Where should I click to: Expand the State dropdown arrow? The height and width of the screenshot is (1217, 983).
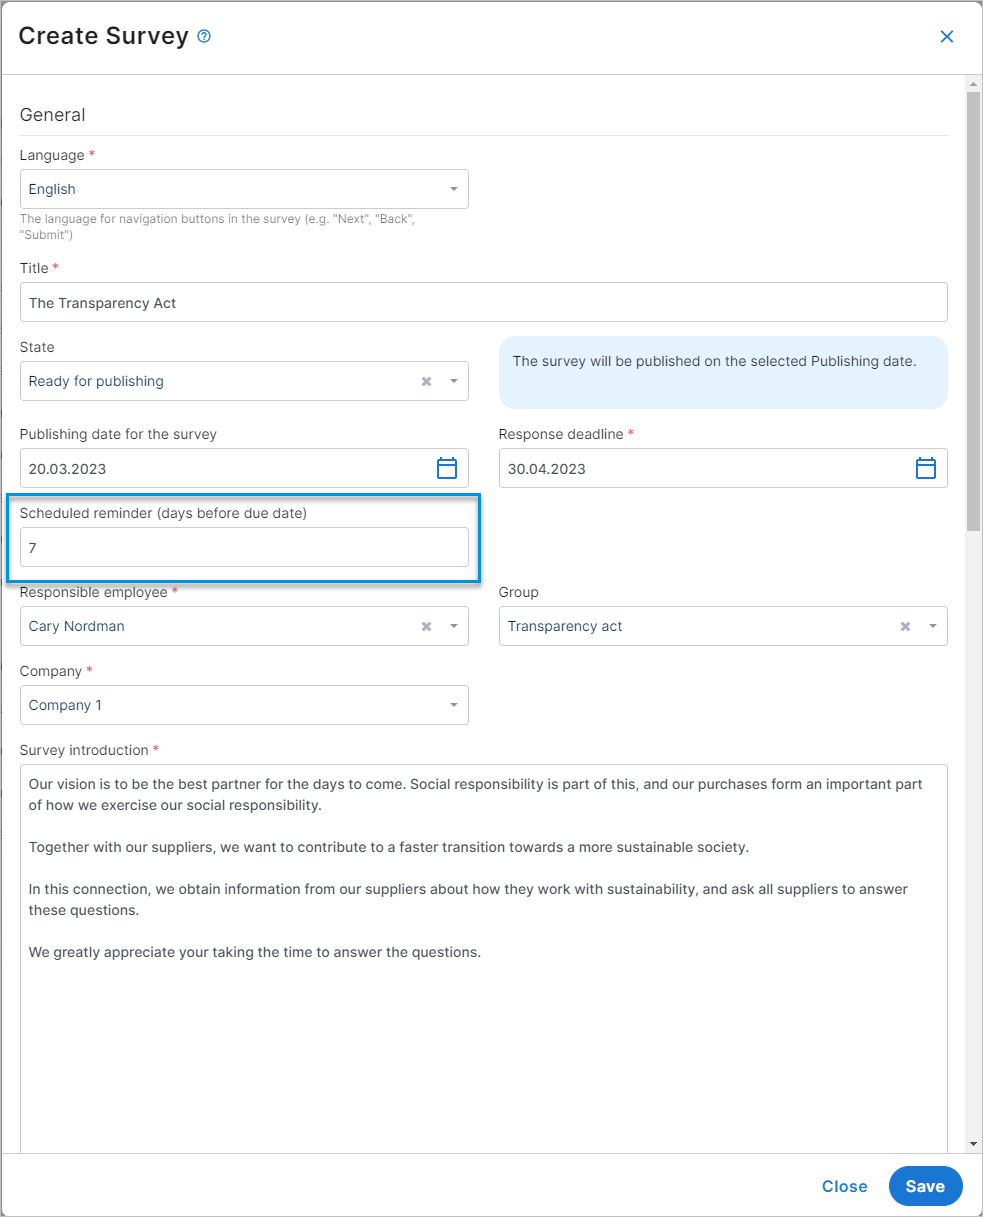pyautogui.click(x=454, y=381)
